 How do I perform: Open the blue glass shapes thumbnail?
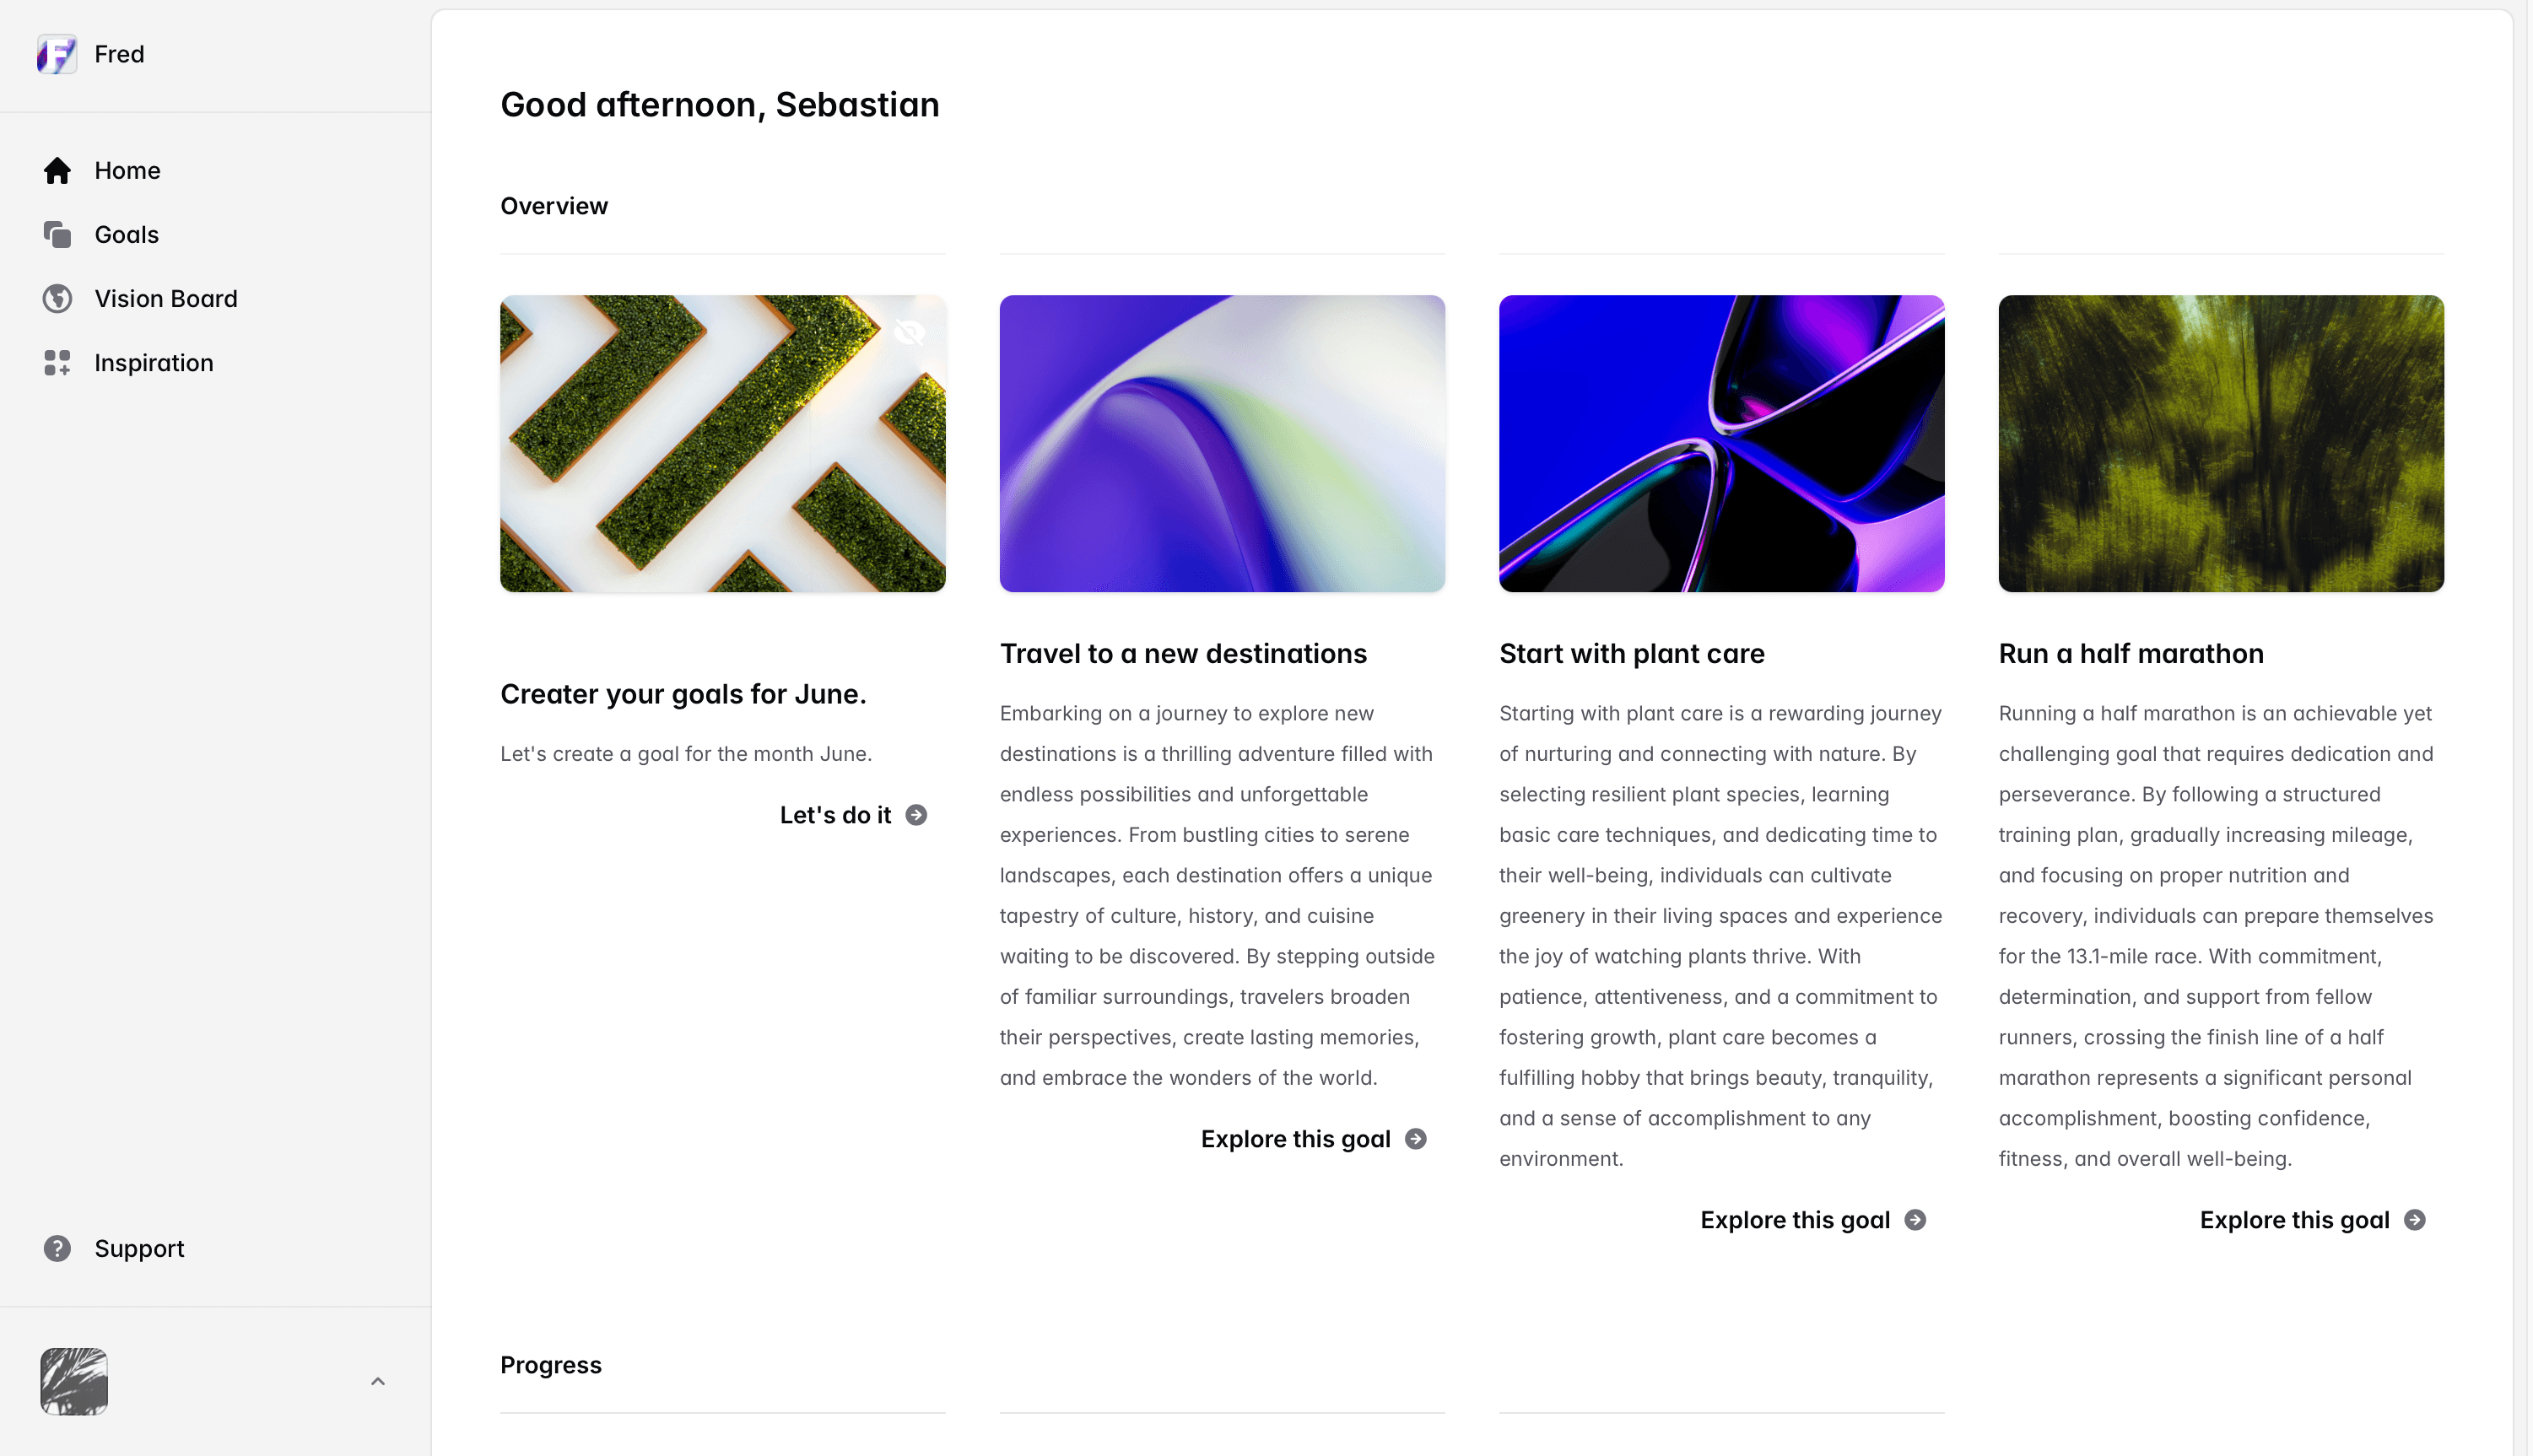click(x=1721, y=443)
